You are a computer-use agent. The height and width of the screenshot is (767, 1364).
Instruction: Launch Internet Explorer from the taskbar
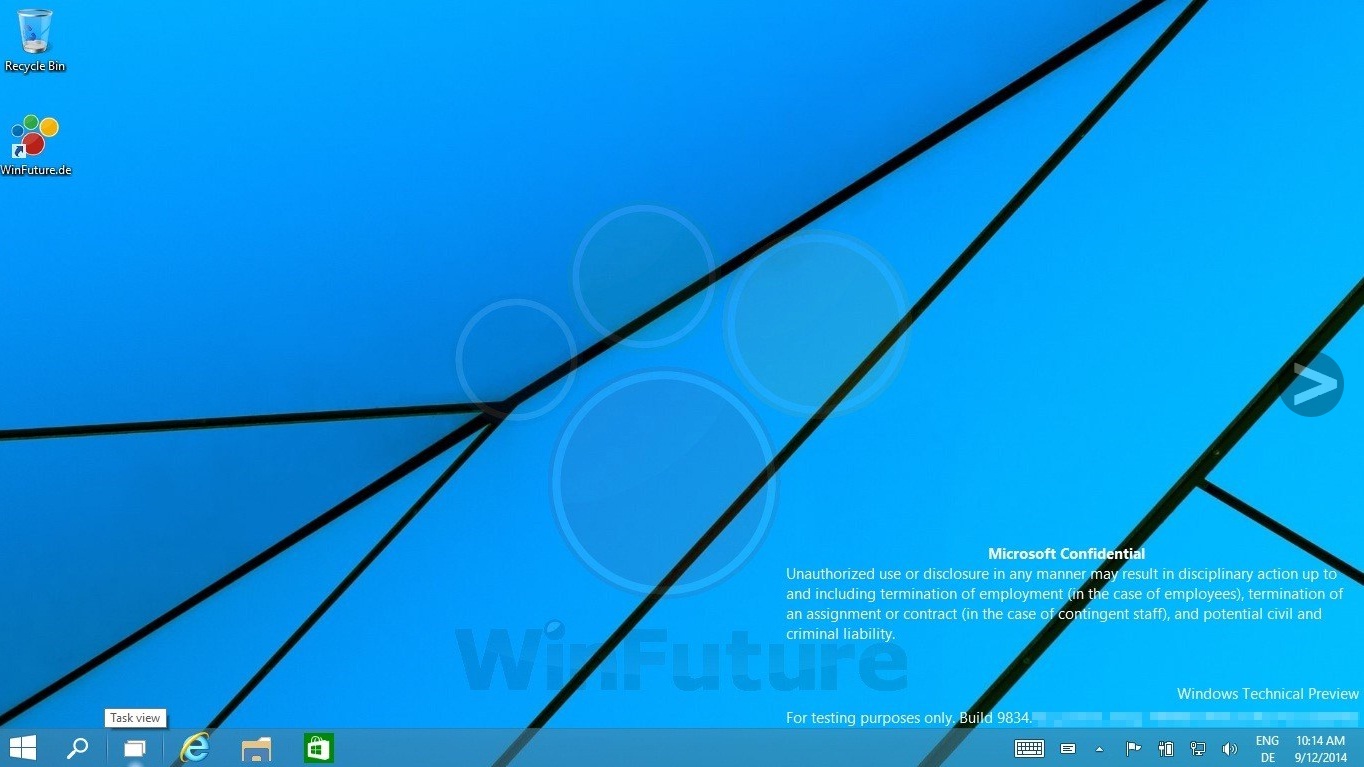click(194, 748)
